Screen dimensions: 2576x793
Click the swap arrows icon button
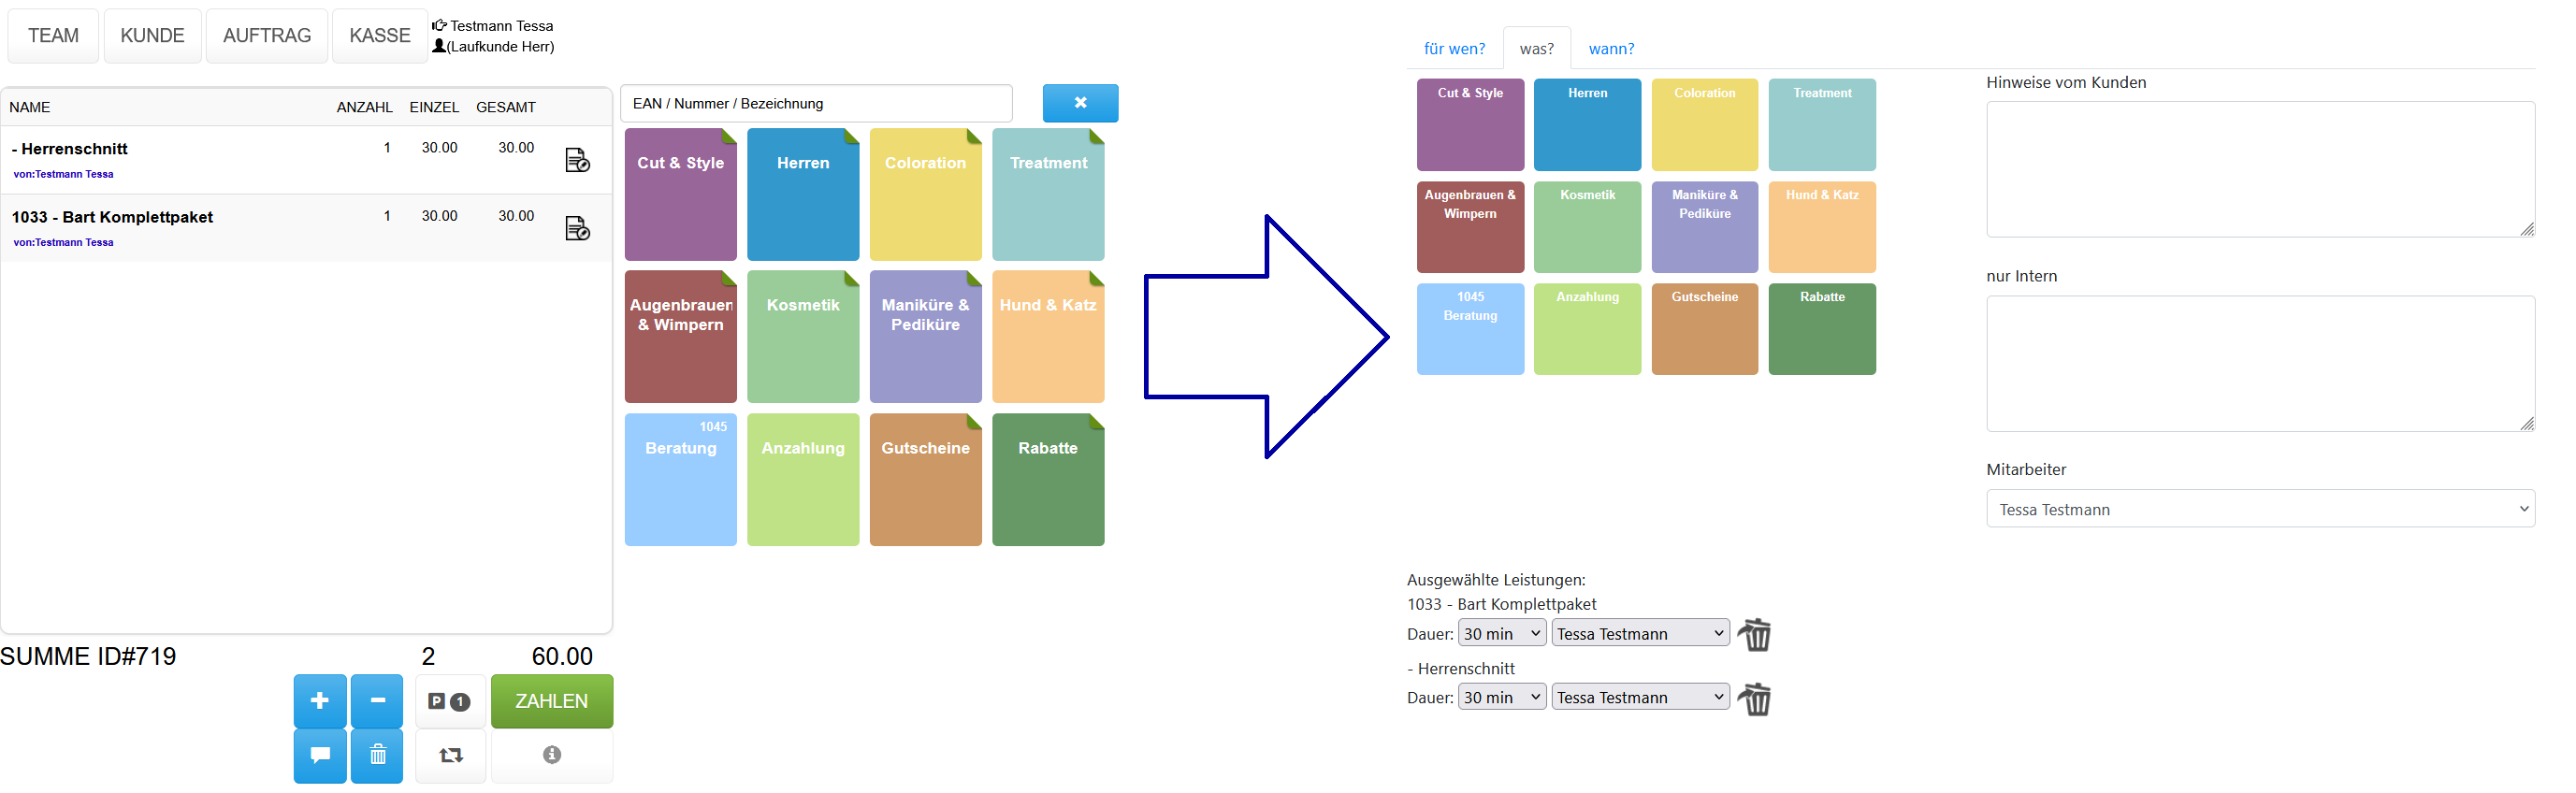450,755
